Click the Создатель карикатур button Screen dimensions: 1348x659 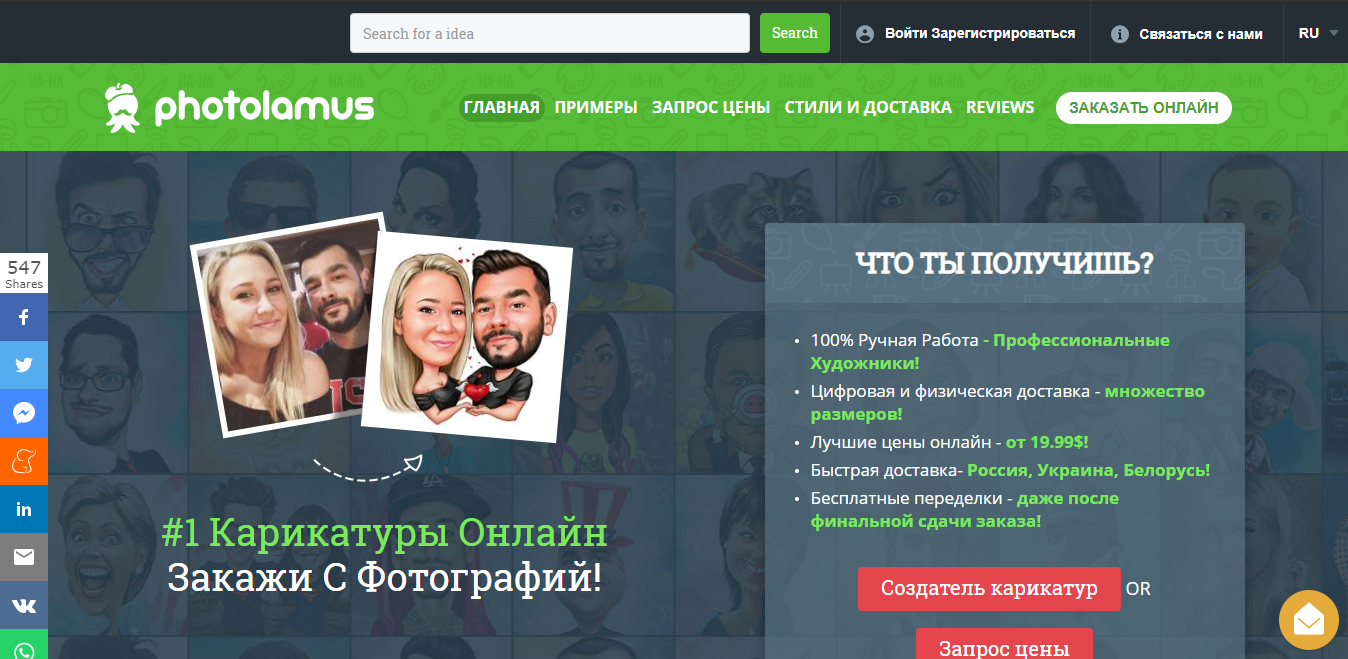[x=989, y=588]
